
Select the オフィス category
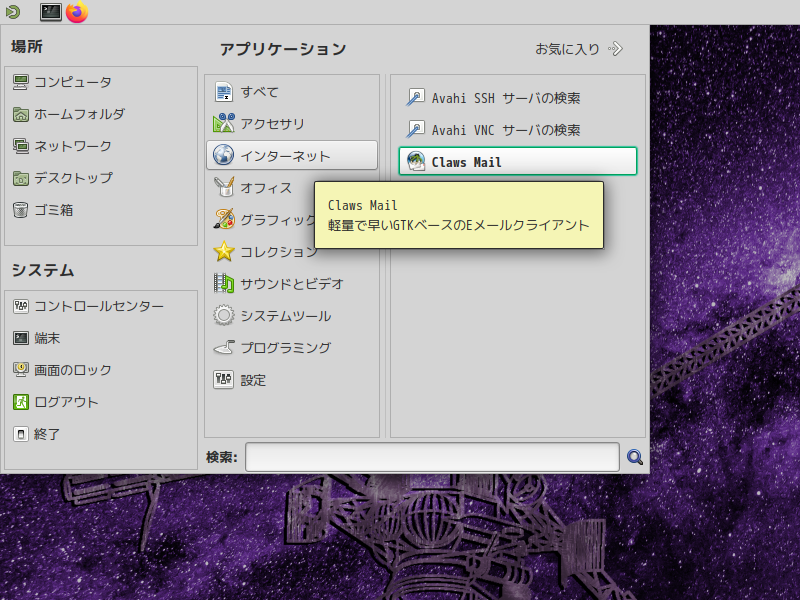(260, 188)
